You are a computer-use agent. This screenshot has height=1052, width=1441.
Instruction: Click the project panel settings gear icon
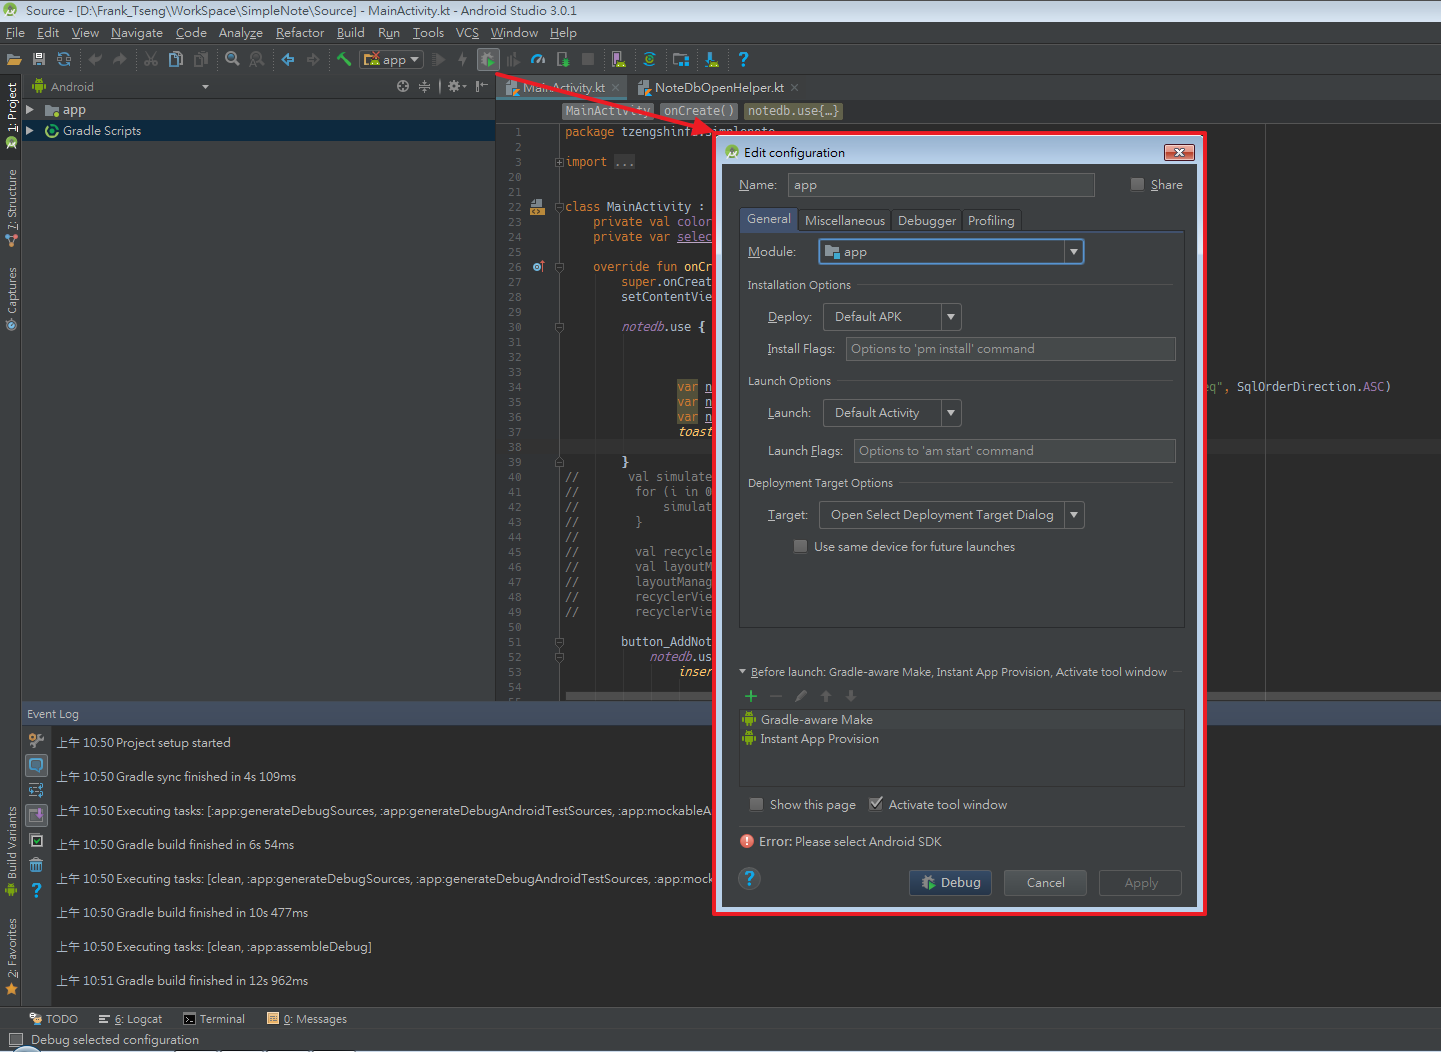click(x=455, y=87)
